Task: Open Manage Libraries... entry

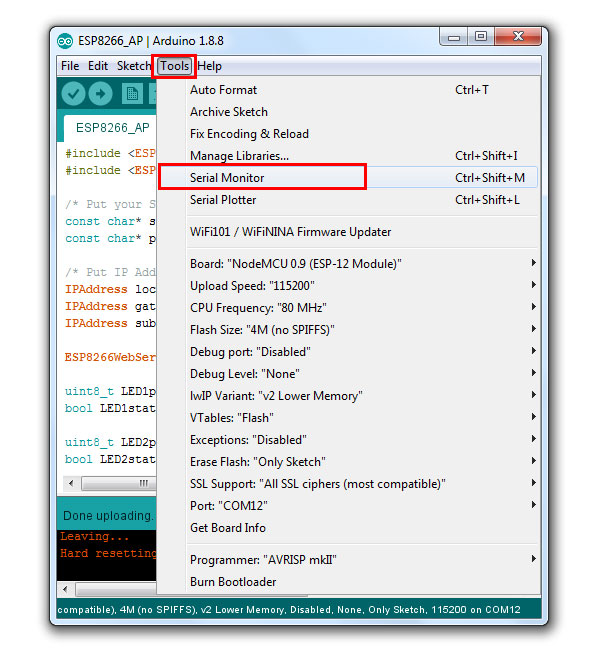Action: [348, 156]
